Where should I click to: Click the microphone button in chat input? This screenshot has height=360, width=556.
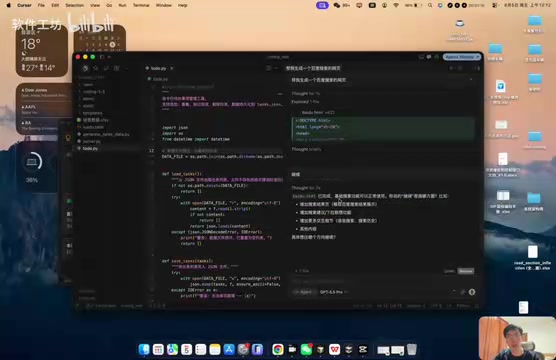click(472, 292)
